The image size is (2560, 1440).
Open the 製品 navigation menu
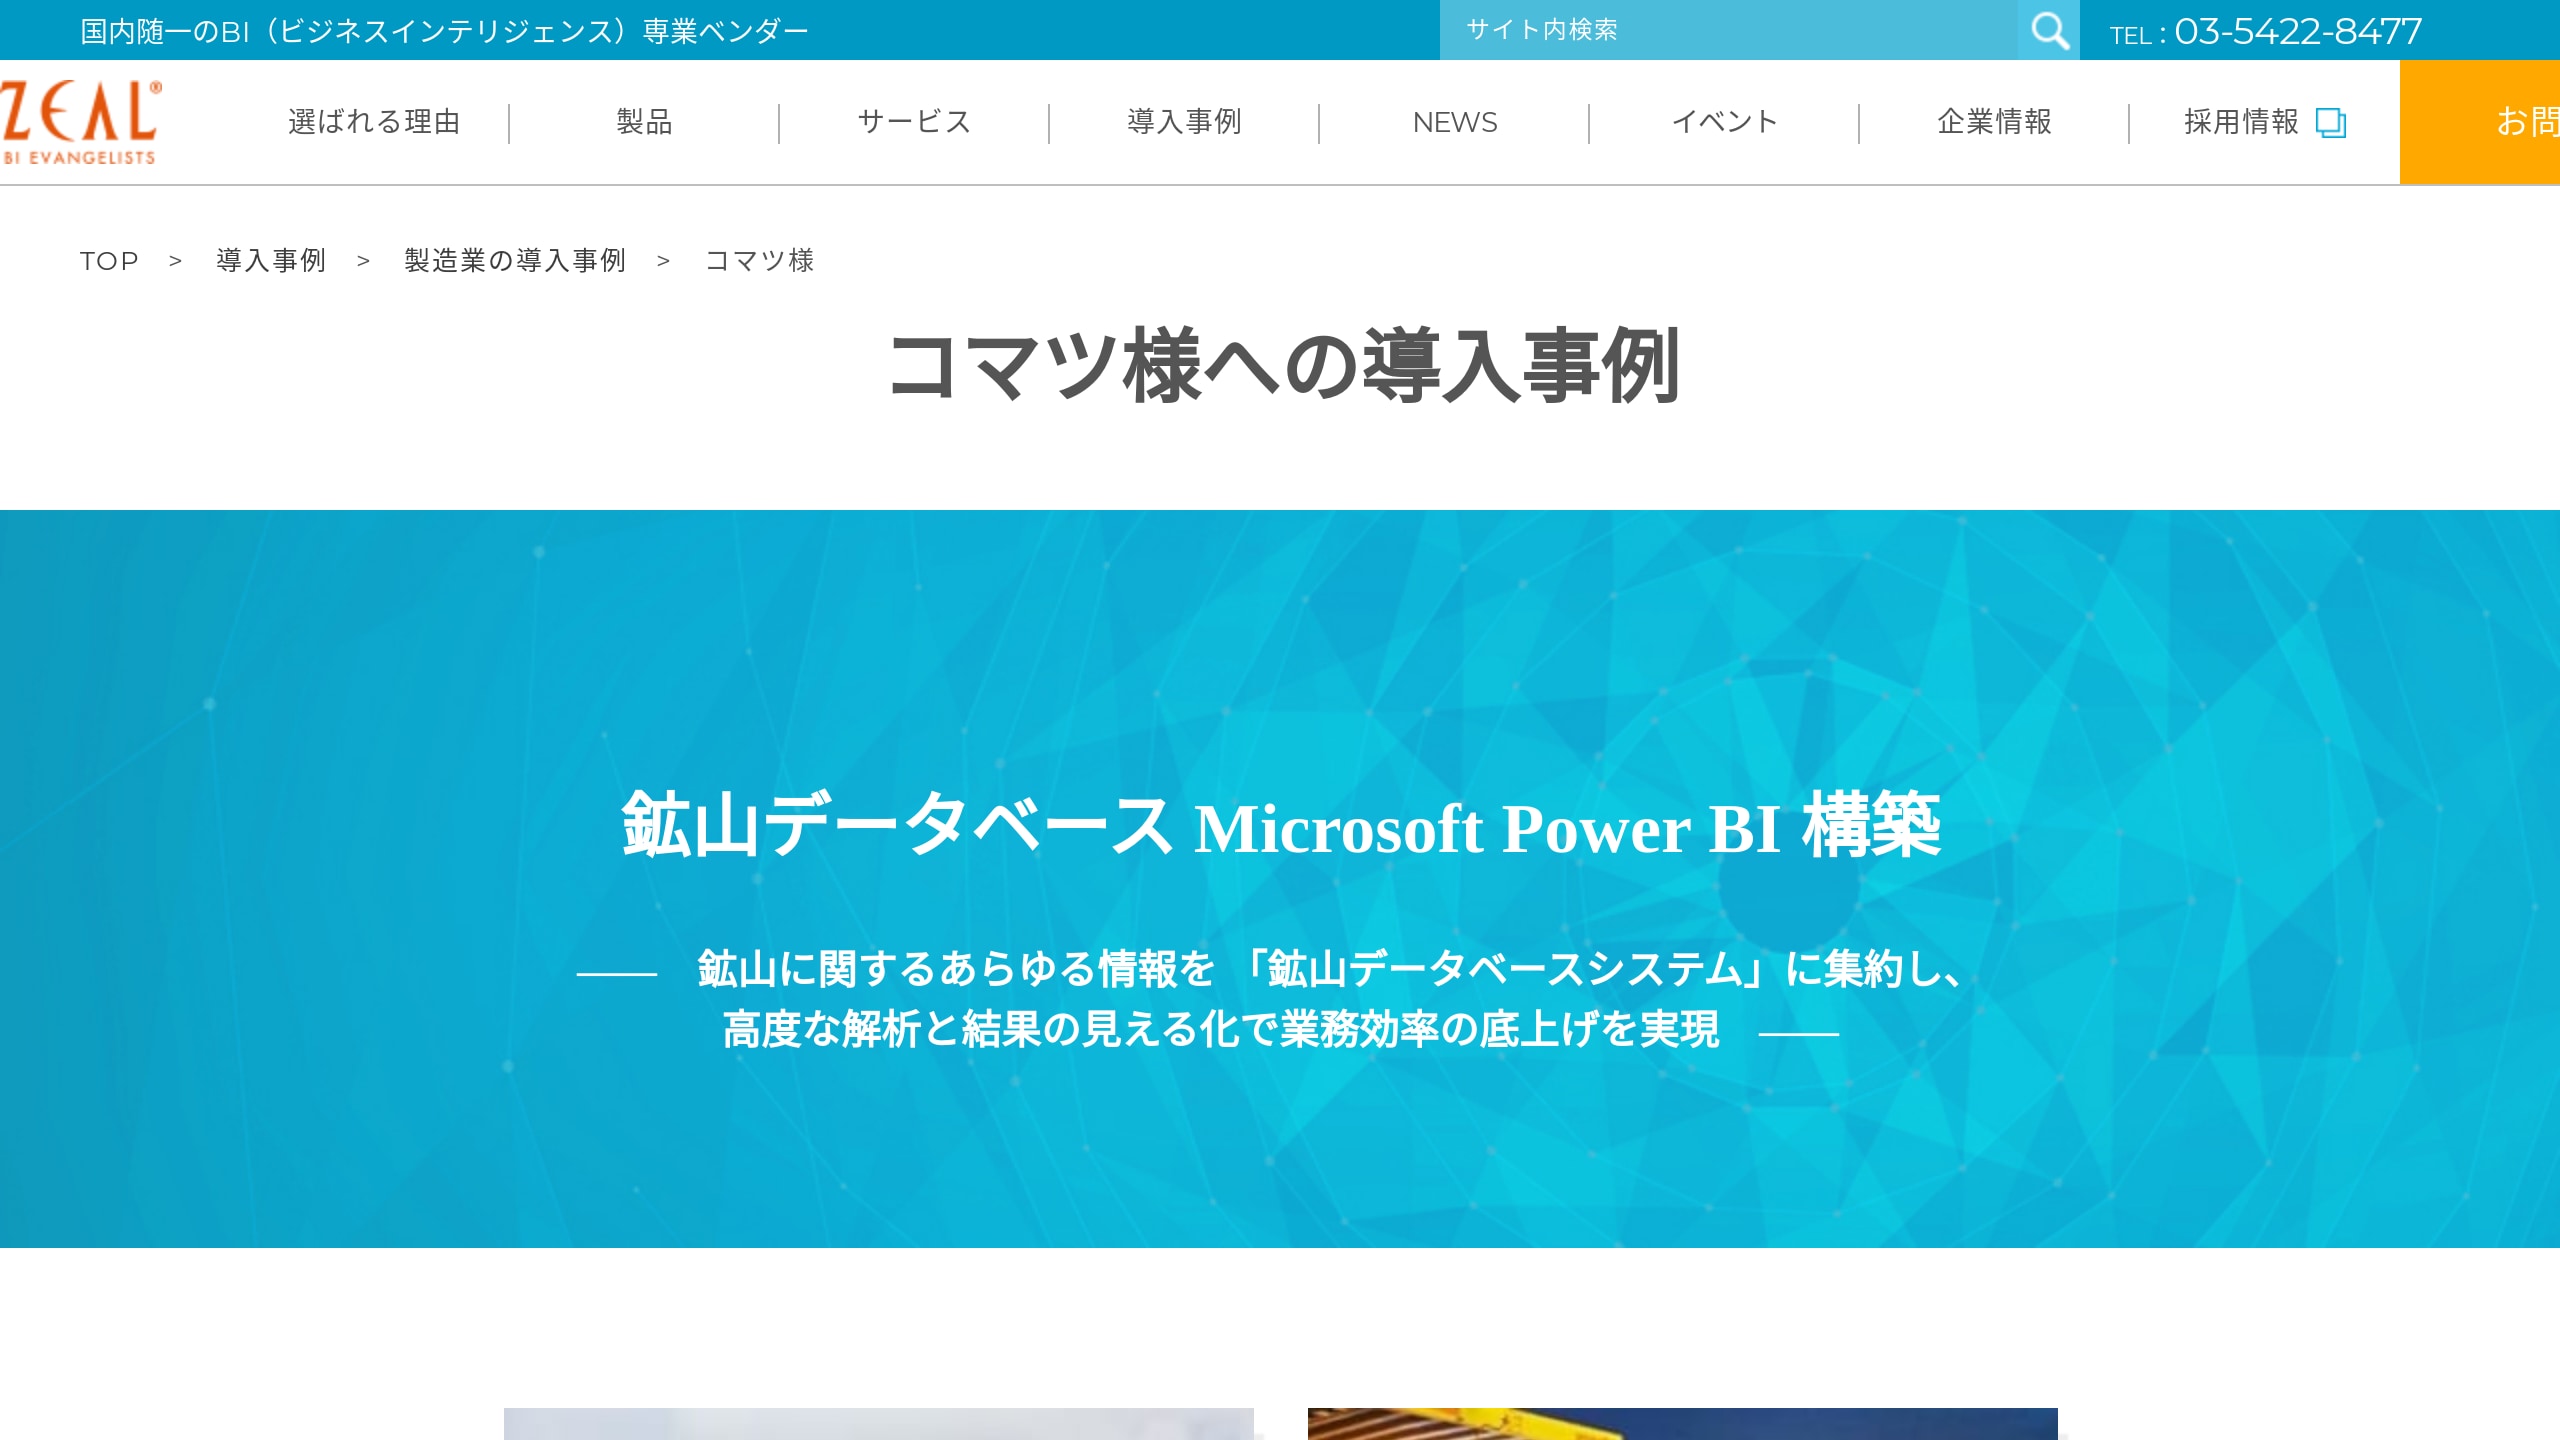(x=644, y=122)
